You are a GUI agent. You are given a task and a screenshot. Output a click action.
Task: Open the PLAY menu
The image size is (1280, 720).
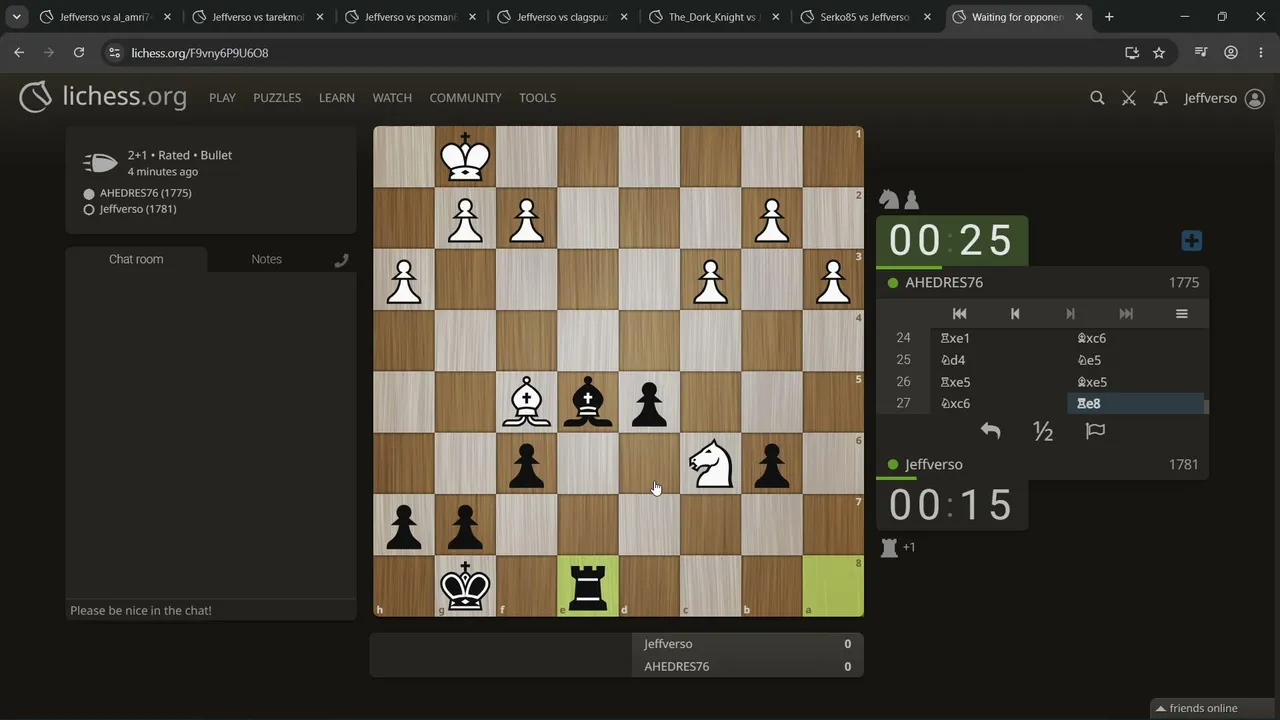pos(222,98)
